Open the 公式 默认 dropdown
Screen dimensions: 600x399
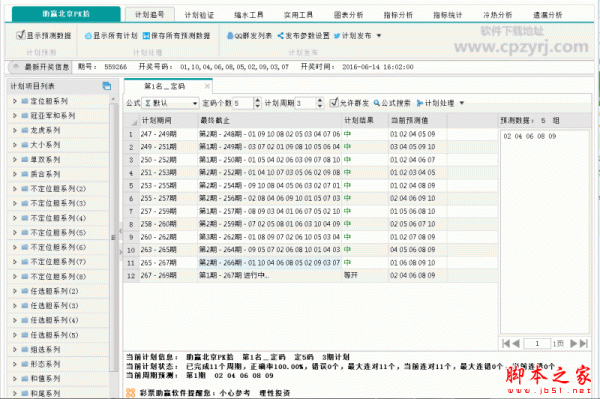click(x=195, y=103)
